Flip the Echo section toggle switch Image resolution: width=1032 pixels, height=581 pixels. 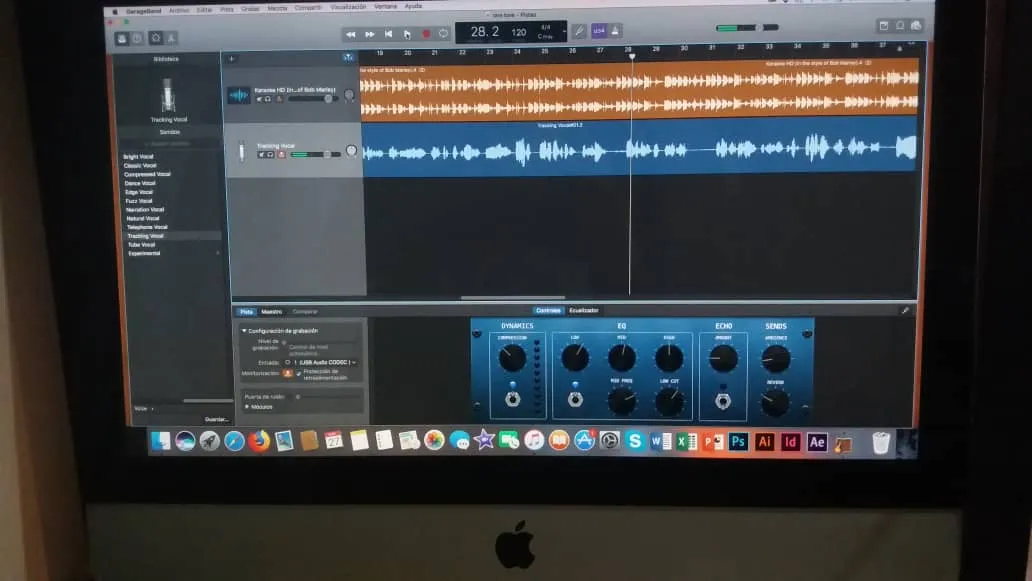(x=723, y=401)
